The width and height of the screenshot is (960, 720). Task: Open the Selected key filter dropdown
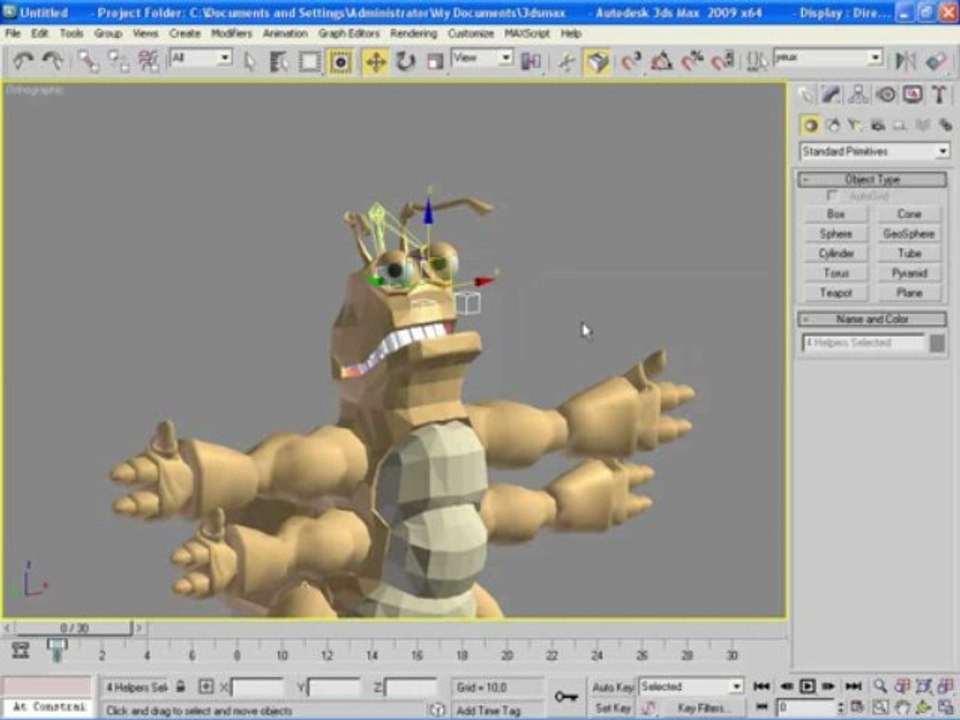691,686
